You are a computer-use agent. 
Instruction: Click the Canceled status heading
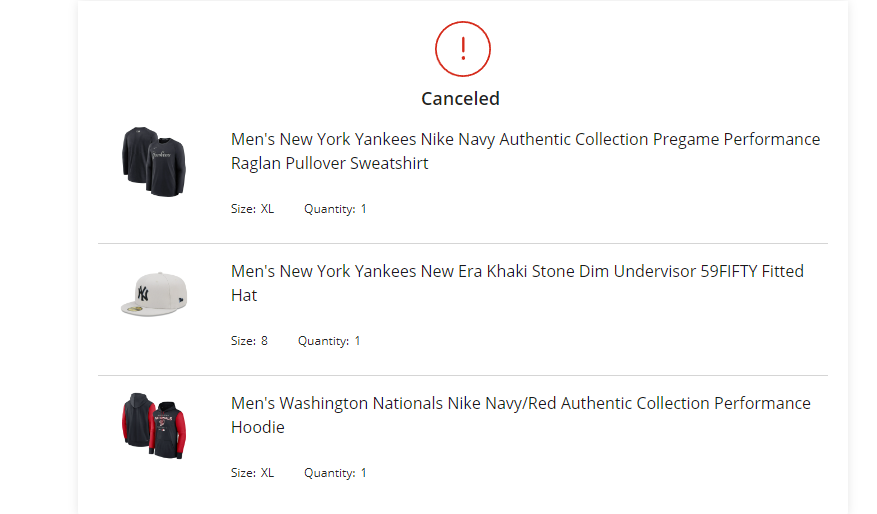coord(460,98)
